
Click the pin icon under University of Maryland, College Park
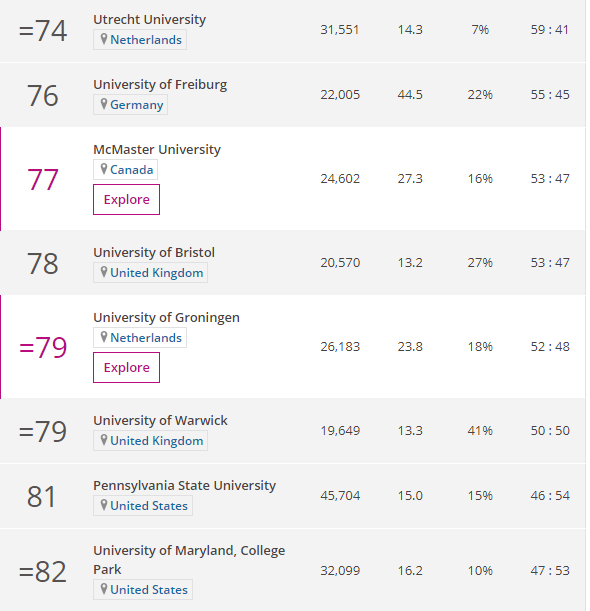point(104,589)
